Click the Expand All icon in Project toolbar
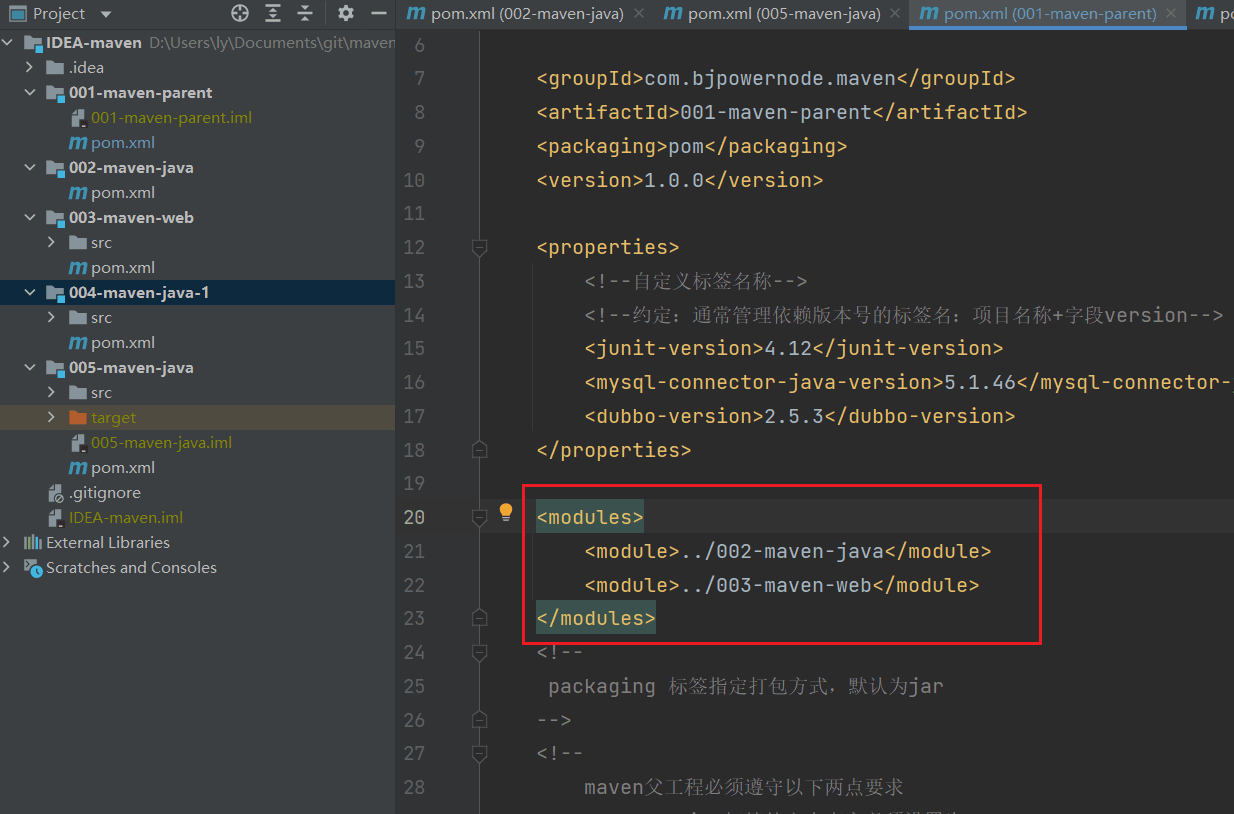This screenshot has width=1234, height=814. point(273,14)
